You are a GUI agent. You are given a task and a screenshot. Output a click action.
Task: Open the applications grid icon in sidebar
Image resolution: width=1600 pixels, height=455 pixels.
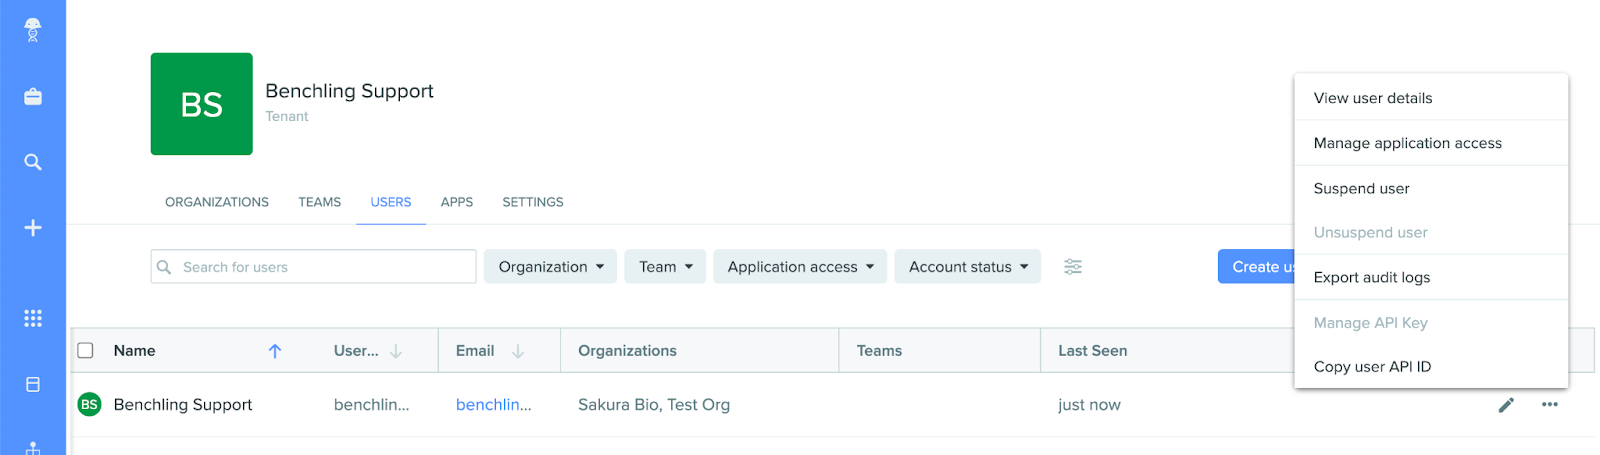click(x=32, y=318)
